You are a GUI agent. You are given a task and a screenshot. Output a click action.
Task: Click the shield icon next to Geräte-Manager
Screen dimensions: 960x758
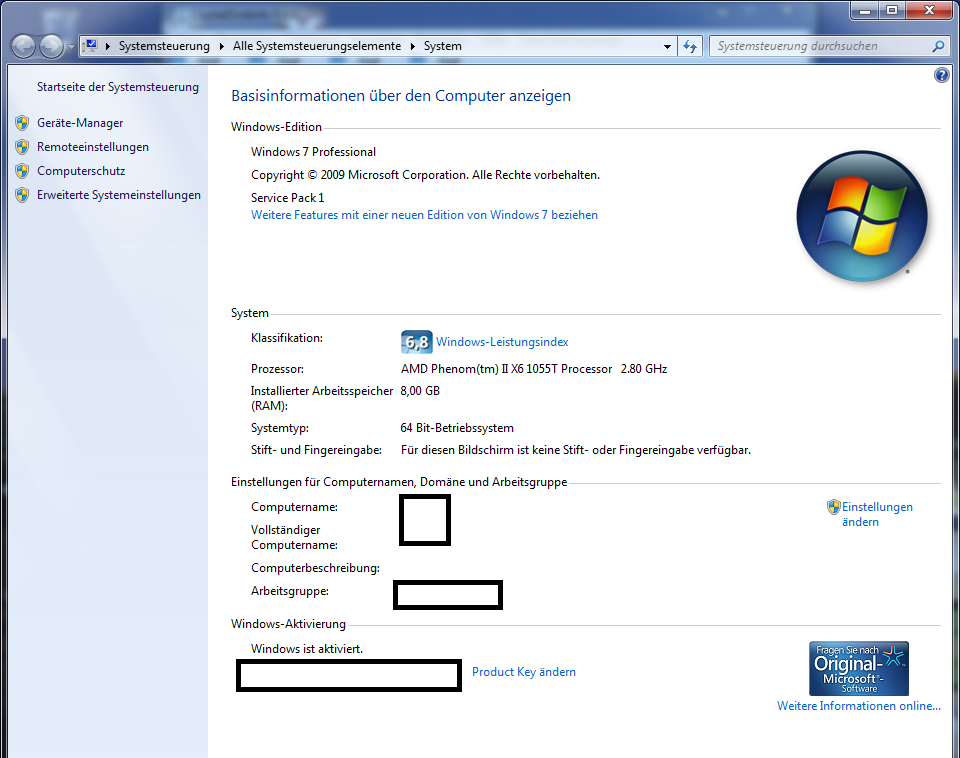pyautogui.click(x=22, y=123)
